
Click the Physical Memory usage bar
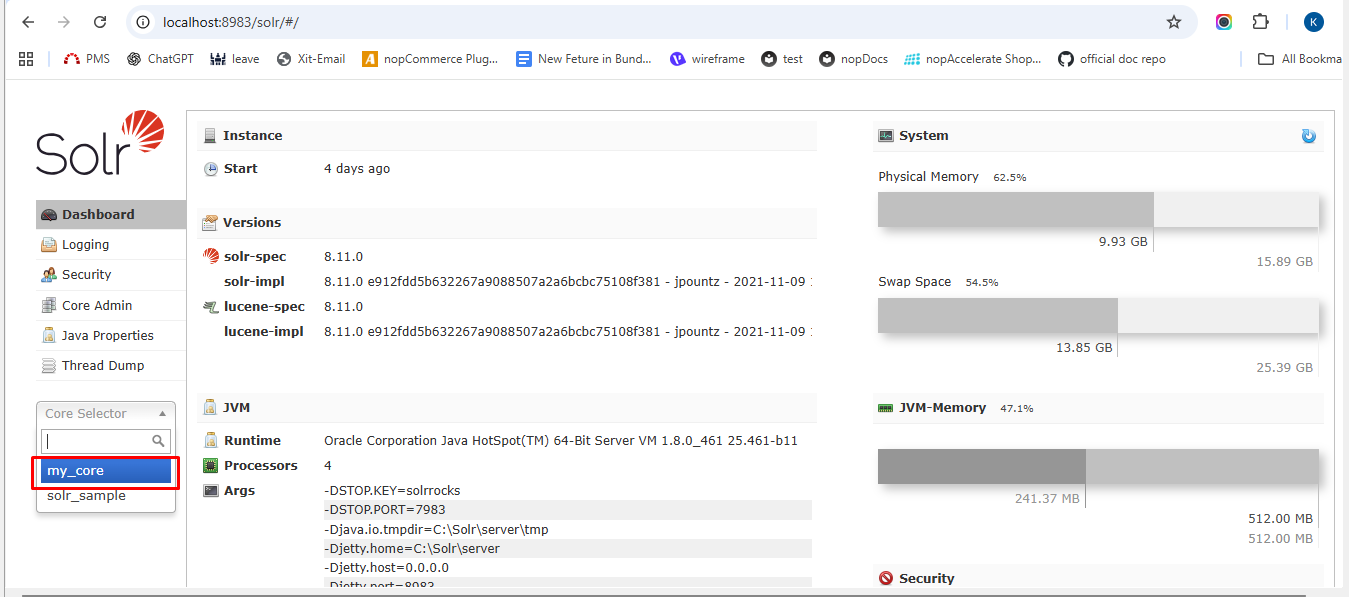(x=1097, y=210)
